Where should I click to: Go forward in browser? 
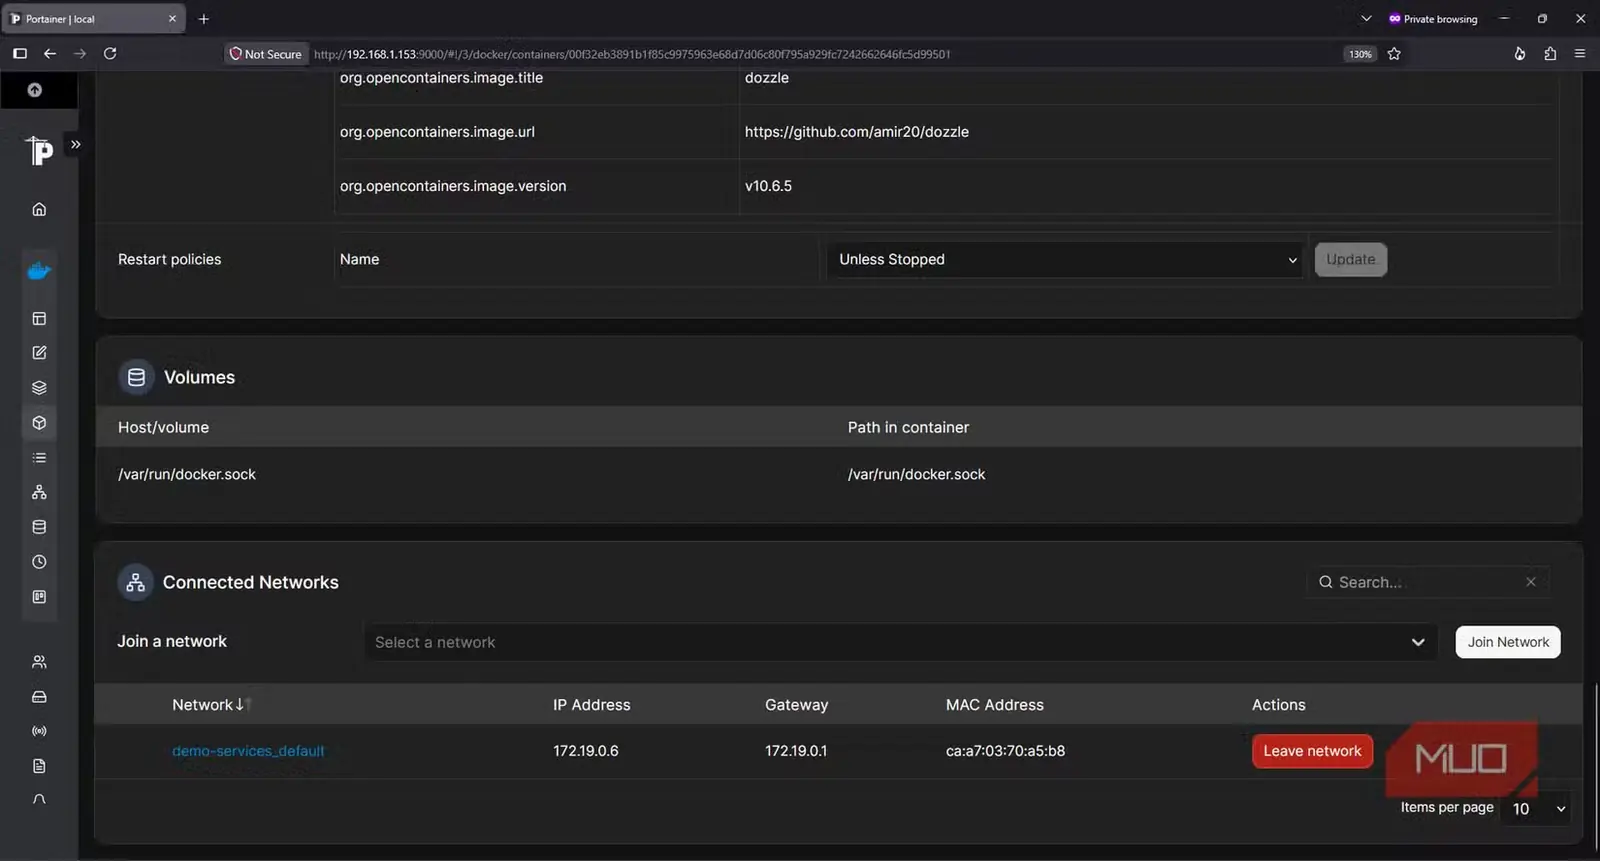point(80,54)
